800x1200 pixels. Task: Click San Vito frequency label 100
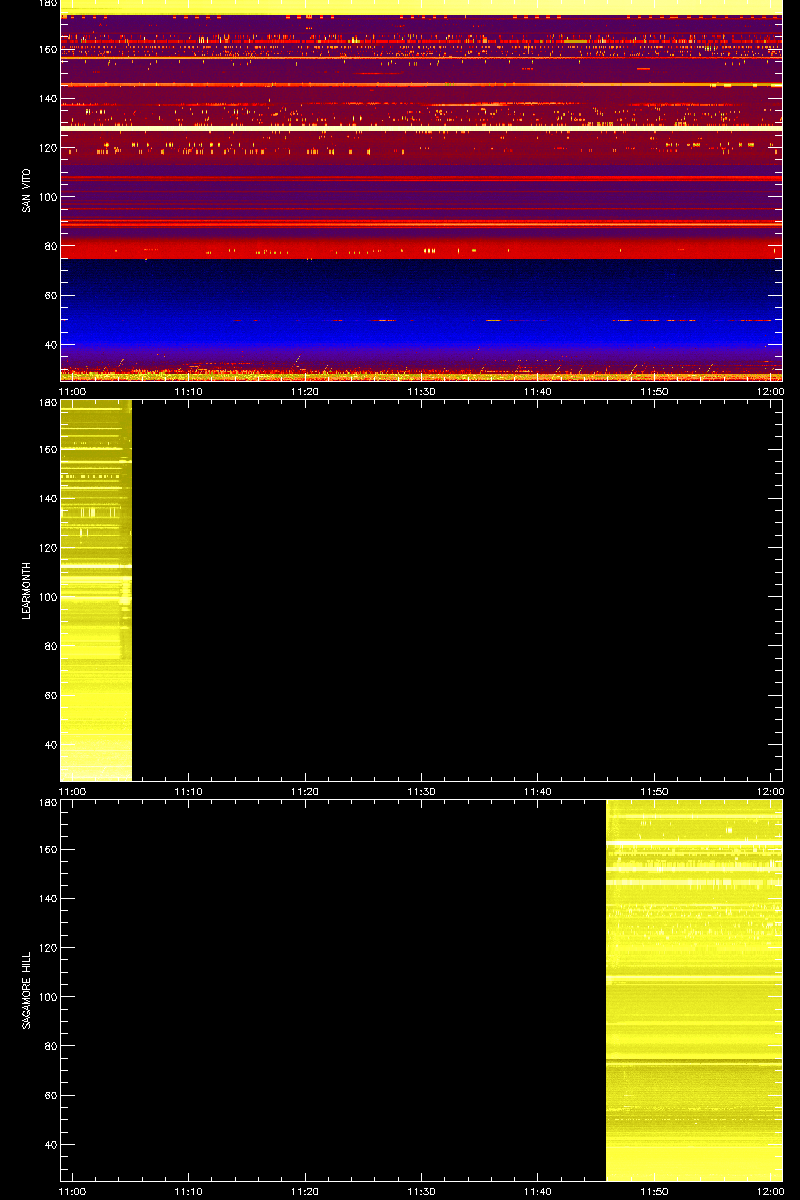(46, 197)
